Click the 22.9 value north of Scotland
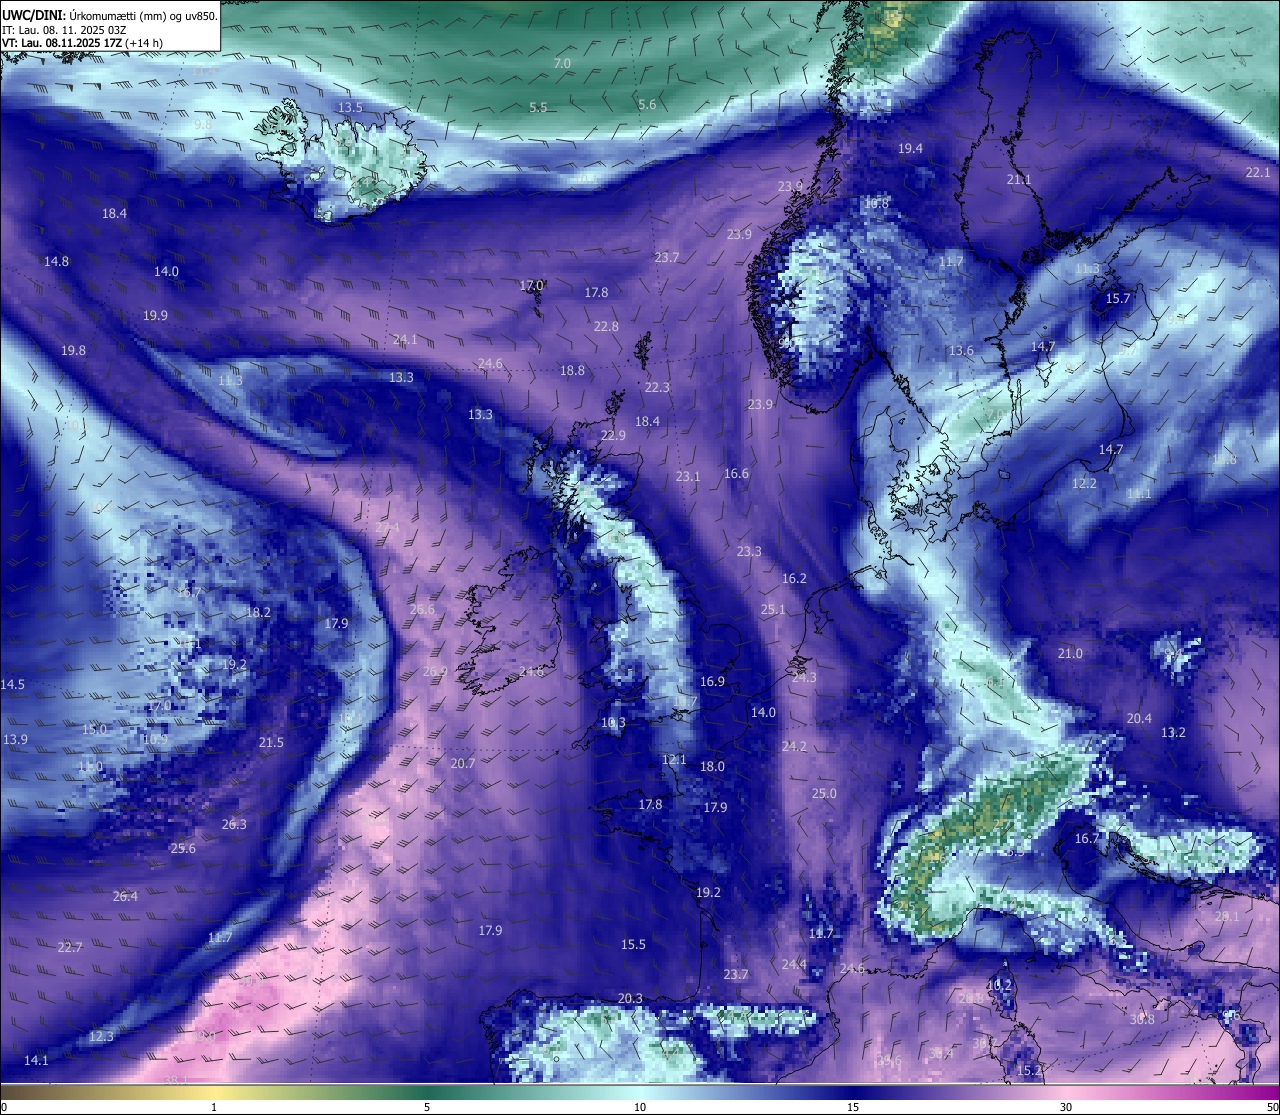1280x1115 pixels. [x=613, y=435]
